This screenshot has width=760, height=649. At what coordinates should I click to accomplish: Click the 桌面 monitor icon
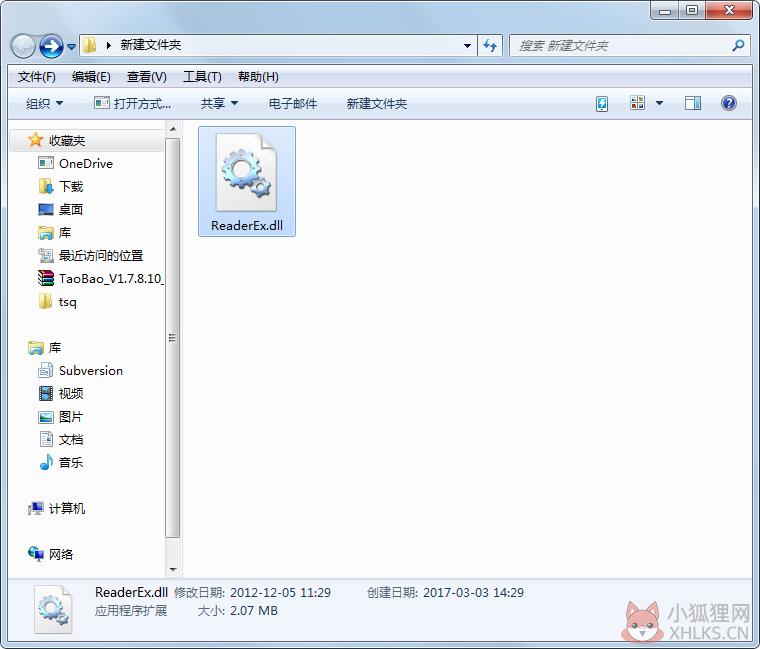46,209
